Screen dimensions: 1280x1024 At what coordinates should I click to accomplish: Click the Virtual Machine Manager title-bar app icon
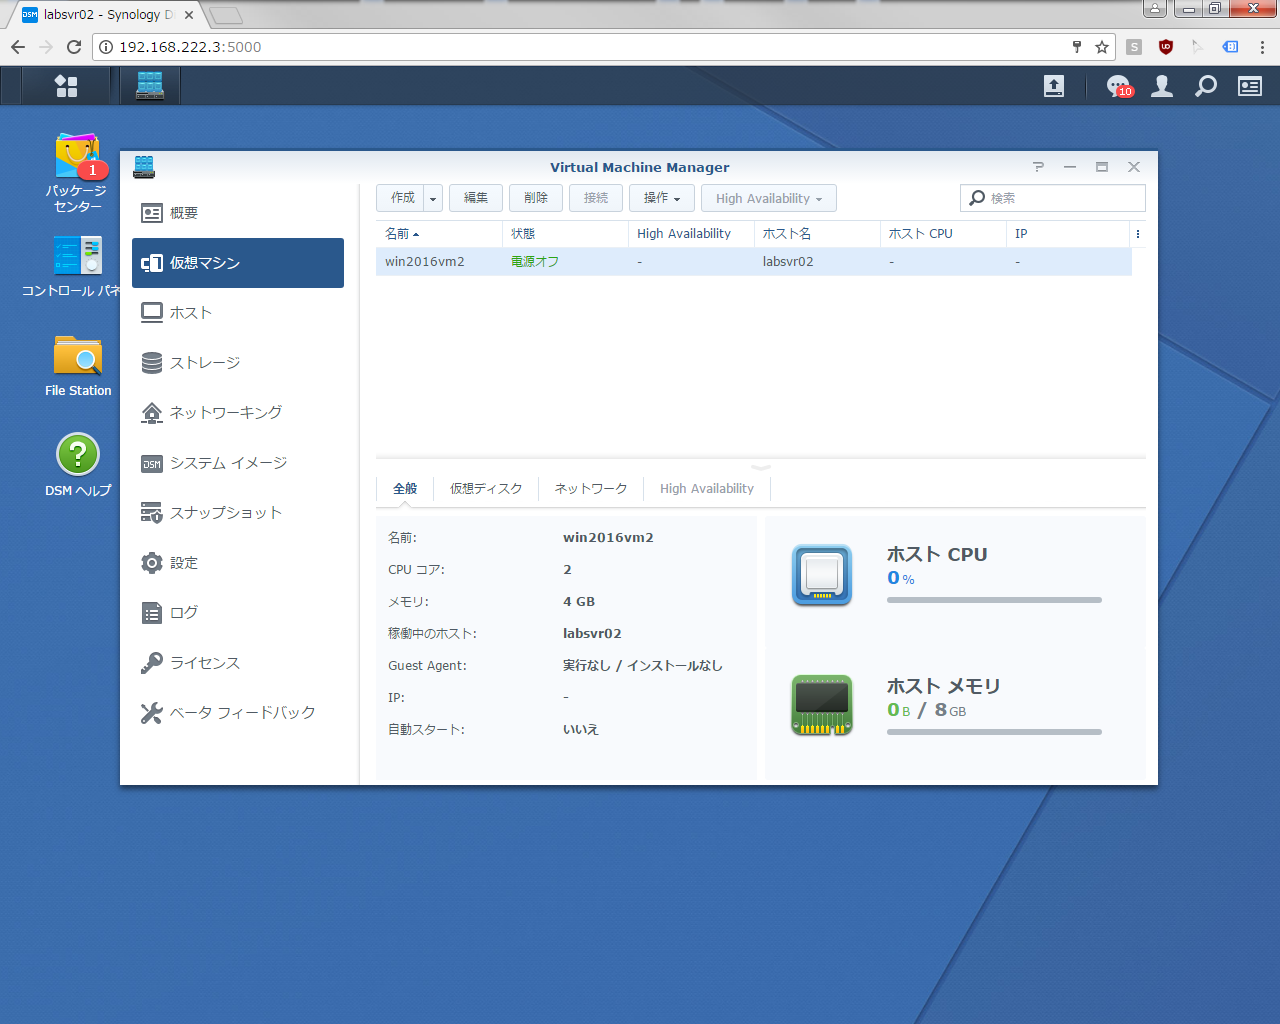(x=144, y=167)
